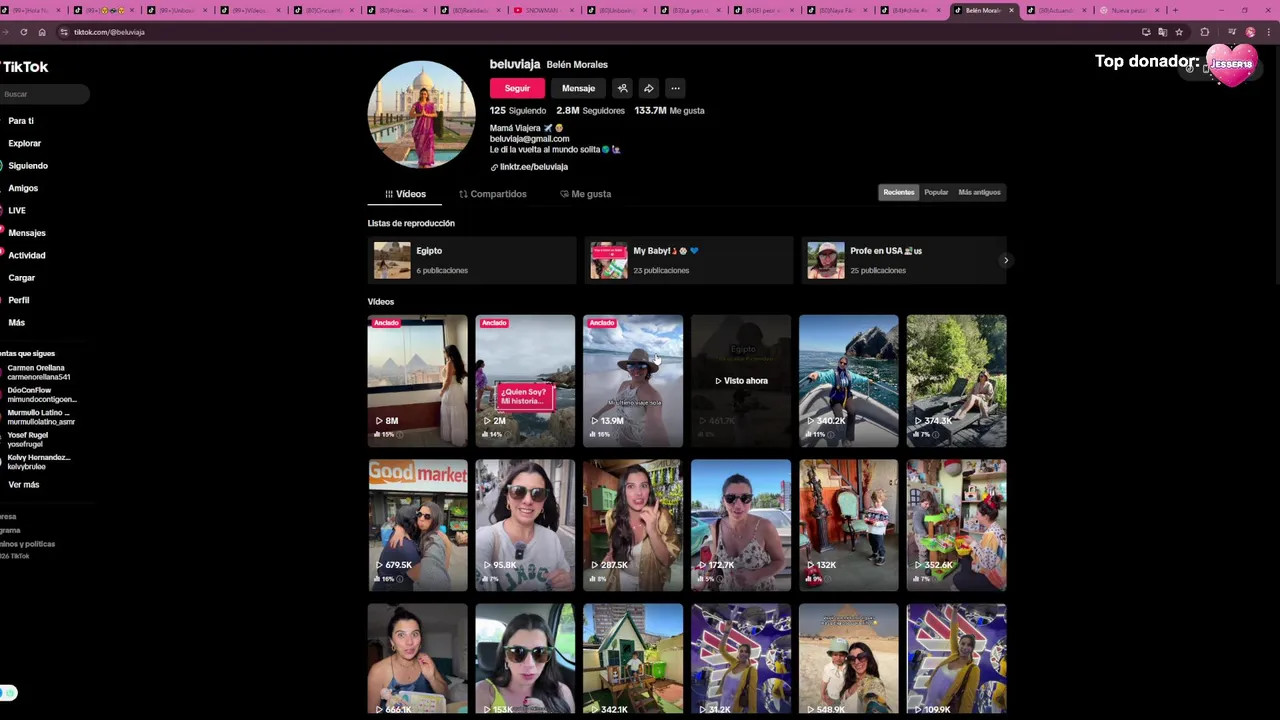1280x720 pixels.
Task: Close the Belén Morales browser tab
Action: tap(1011, 10)
